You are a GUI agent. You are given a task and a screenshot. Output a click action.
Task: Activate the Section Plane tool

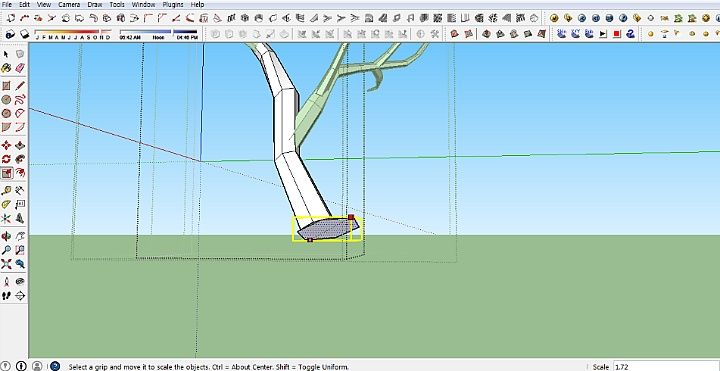point(20,295)
